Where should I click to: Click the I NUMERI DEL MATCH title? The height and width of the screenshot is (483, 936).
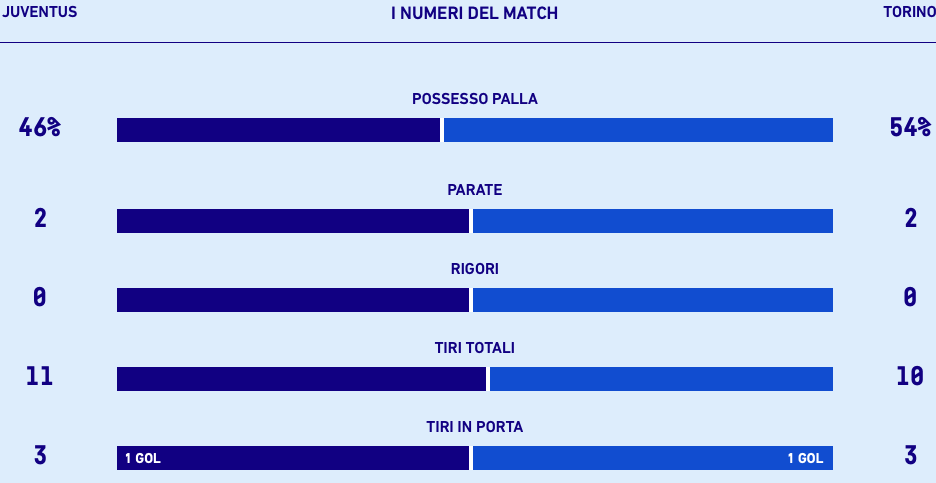coord(474,14)
